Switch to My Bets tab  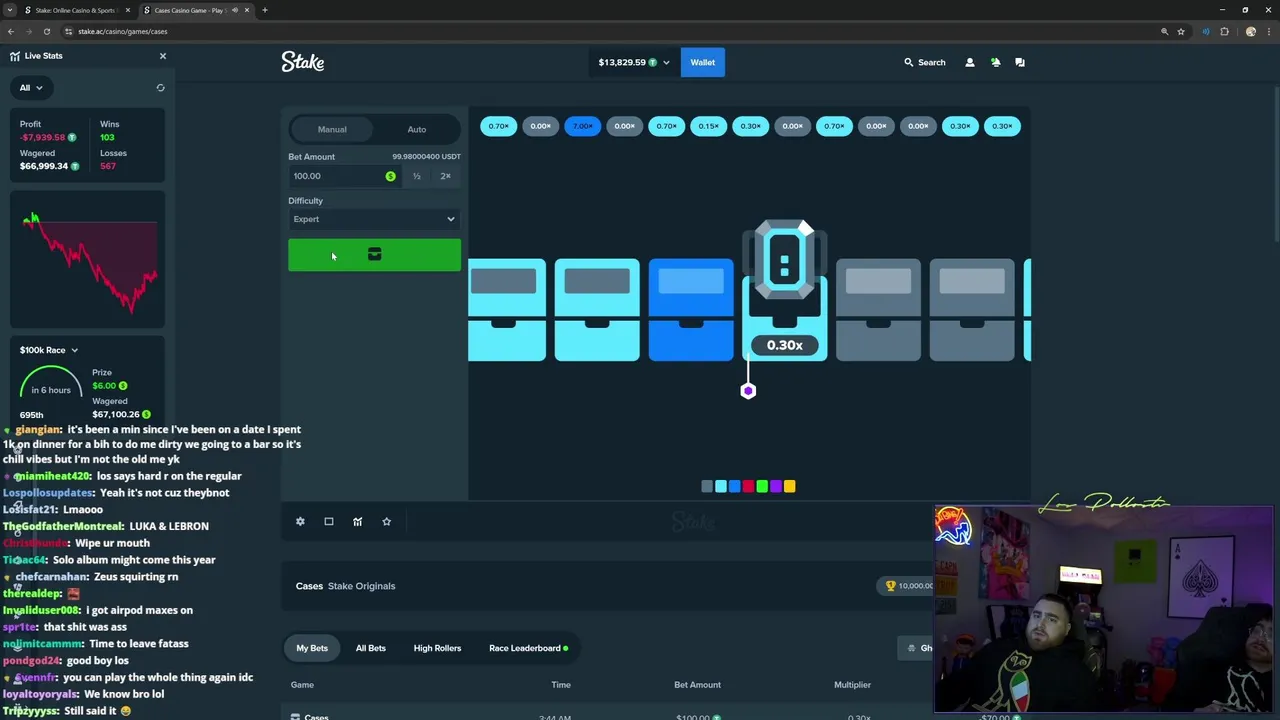(312, 648)
